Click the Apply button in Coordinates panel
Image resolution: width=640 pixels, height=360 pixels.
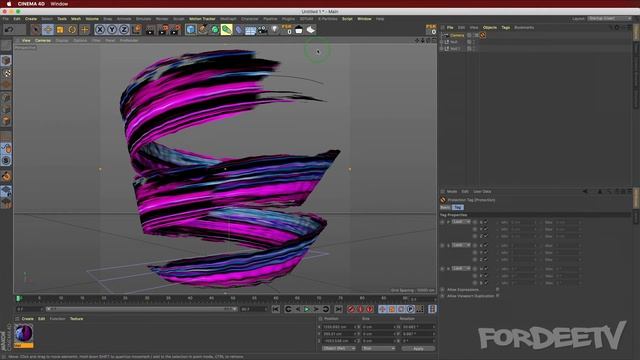[x=418, y=349]
